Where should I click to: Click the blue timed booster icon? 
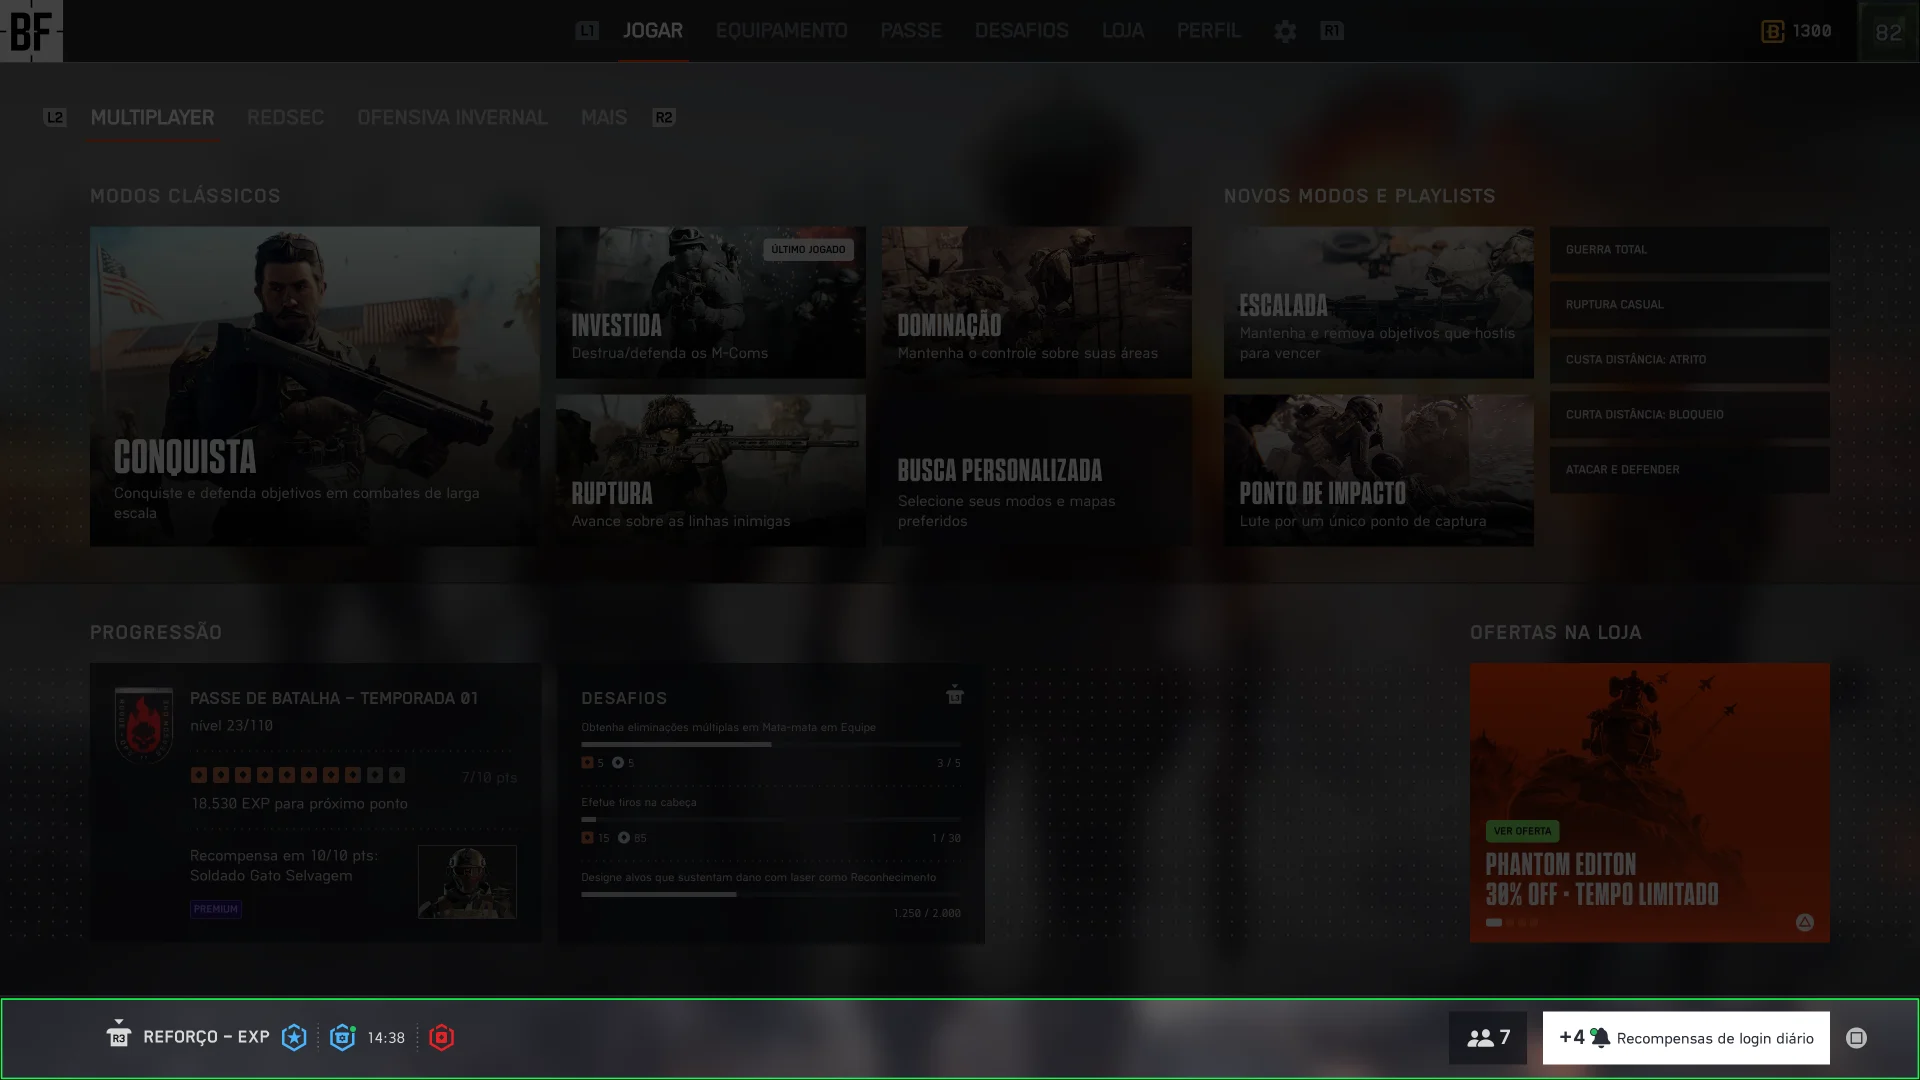pos(342,1038)
